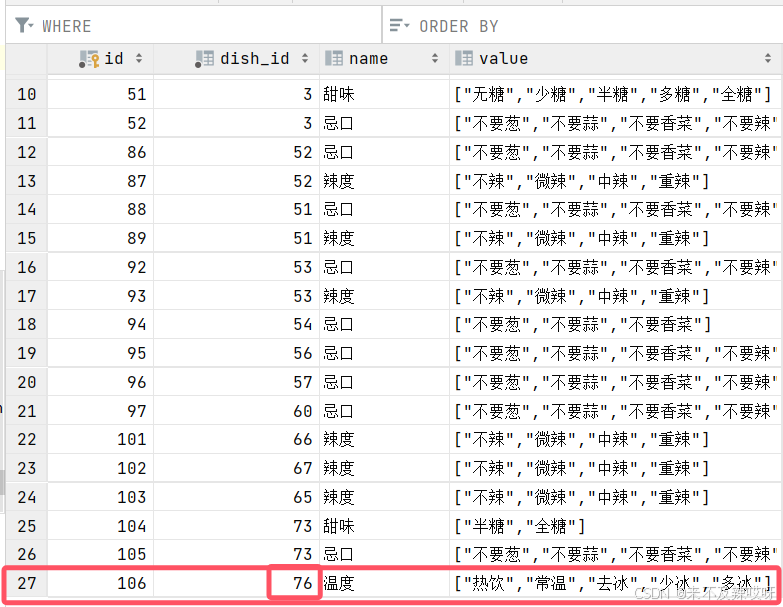
Task: Click value cell with 热饮 temperature options
Action: 616,583
